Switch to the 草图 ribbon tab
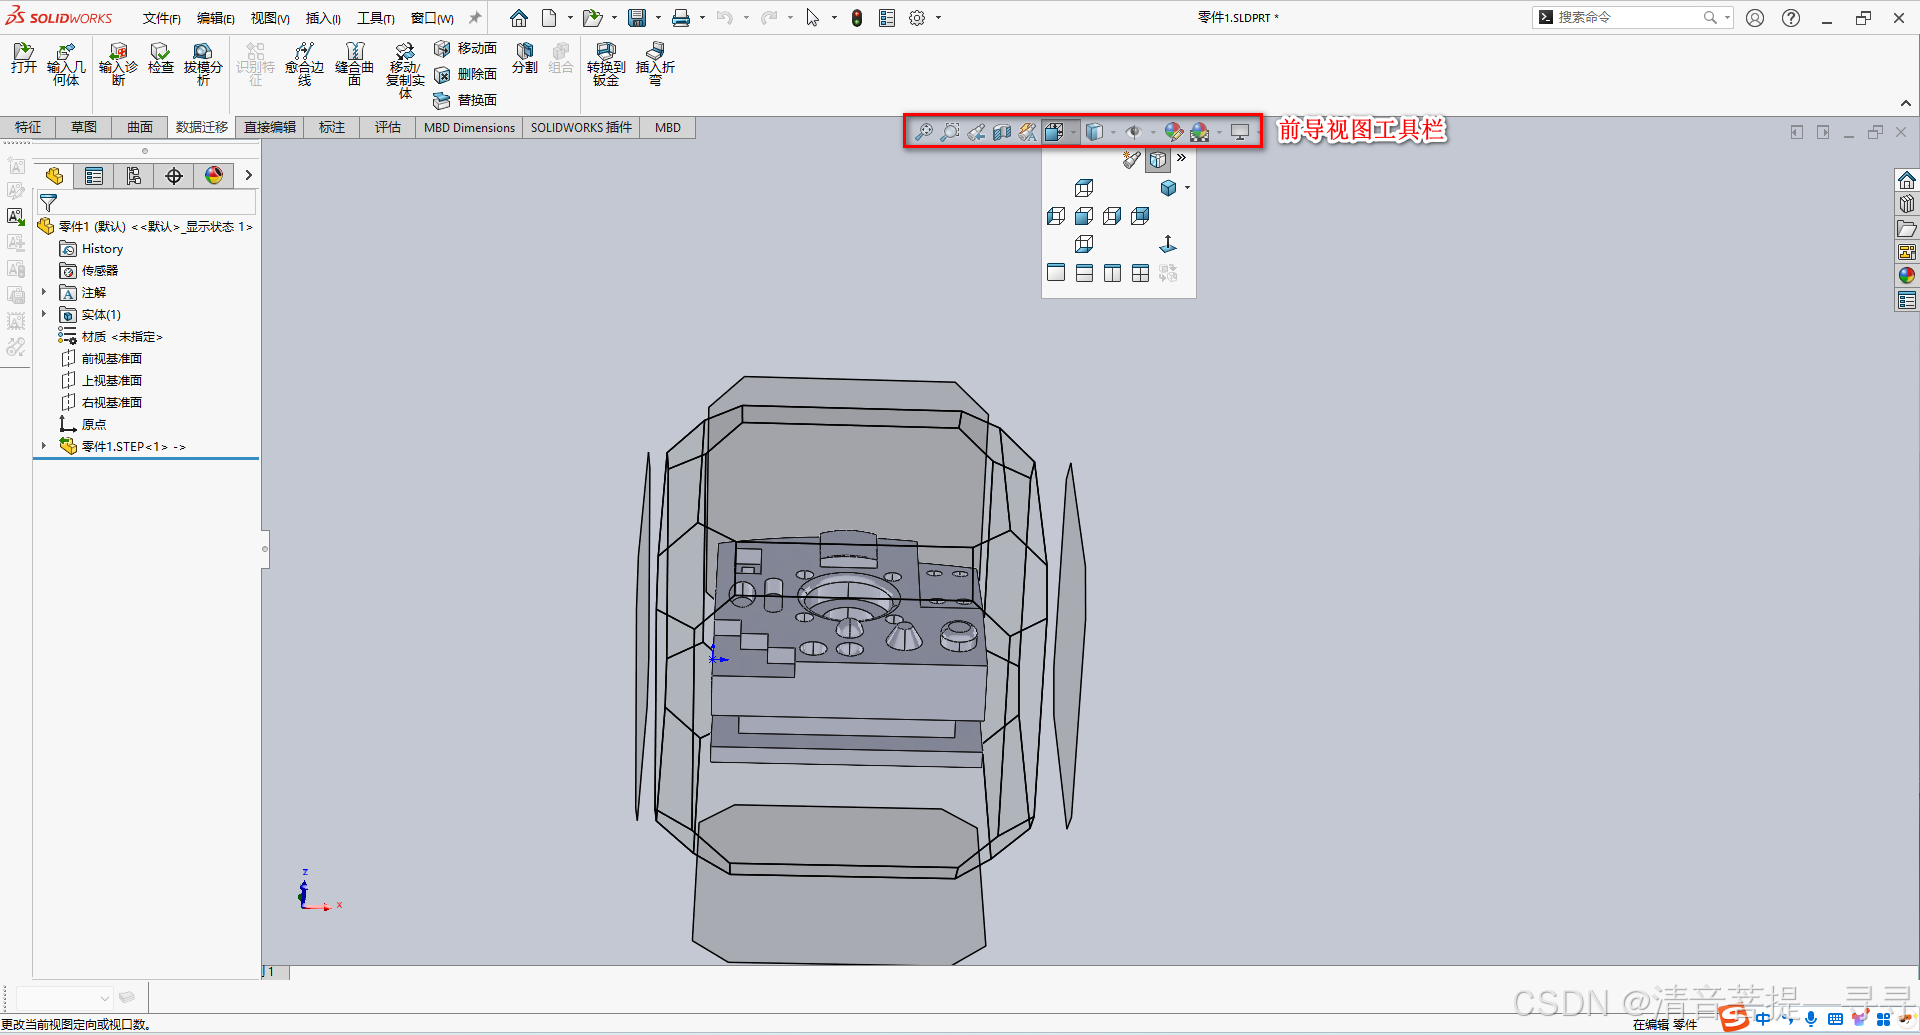The width and height of the screenshot is (1920, 1035). 83,127
